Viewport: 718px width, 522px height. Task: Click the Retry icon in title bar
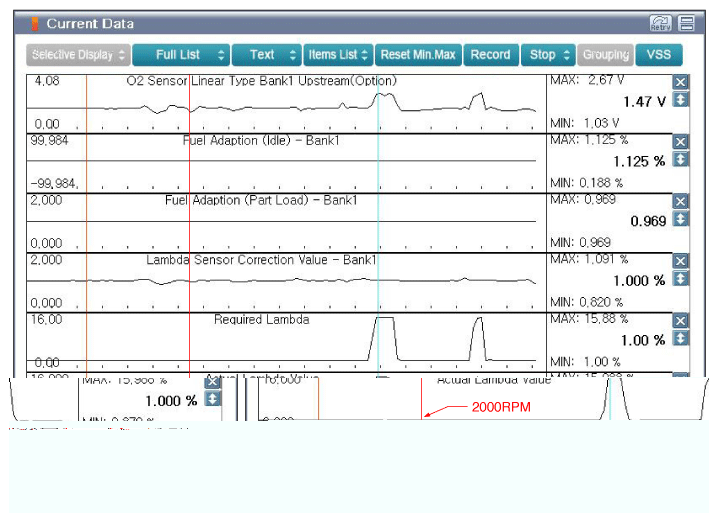tap(661, 23)
